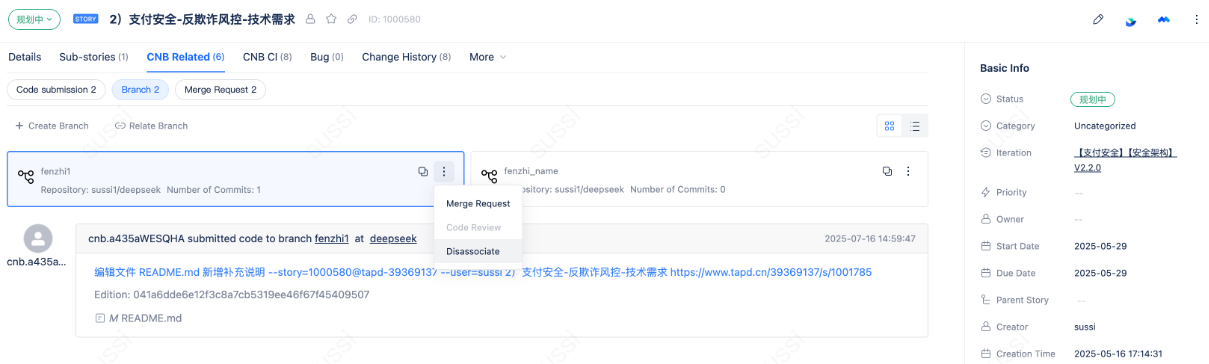This screenshot has height=364, width=1209.
Task: Choose Disassociate from the context menu
Action: coord(473,251)
